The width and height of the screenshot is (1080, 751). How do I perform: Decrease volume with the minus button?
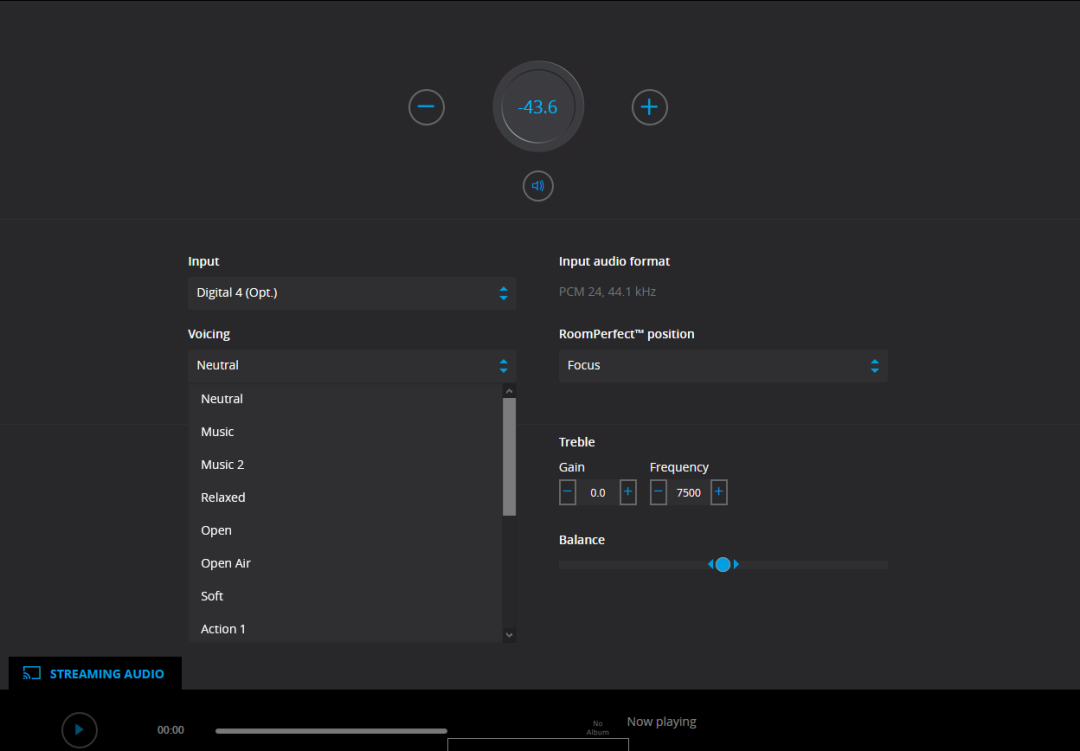coord(426,107)
